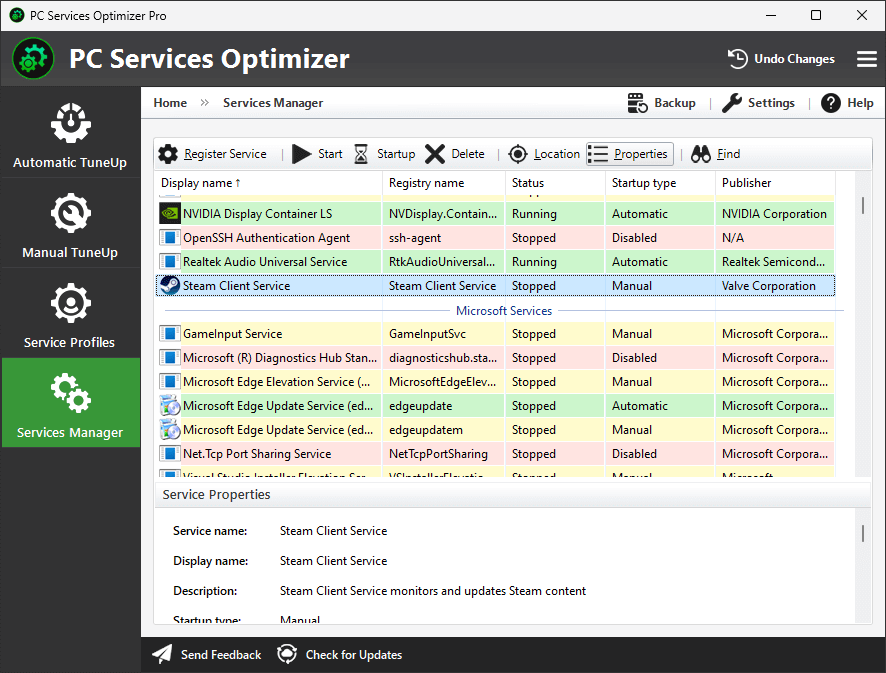This screenshot has width=886, height=673.
Task: Click the OpenSSH Authentication Agent row icon
Action: pyautogui.click(x=170, y=238)
